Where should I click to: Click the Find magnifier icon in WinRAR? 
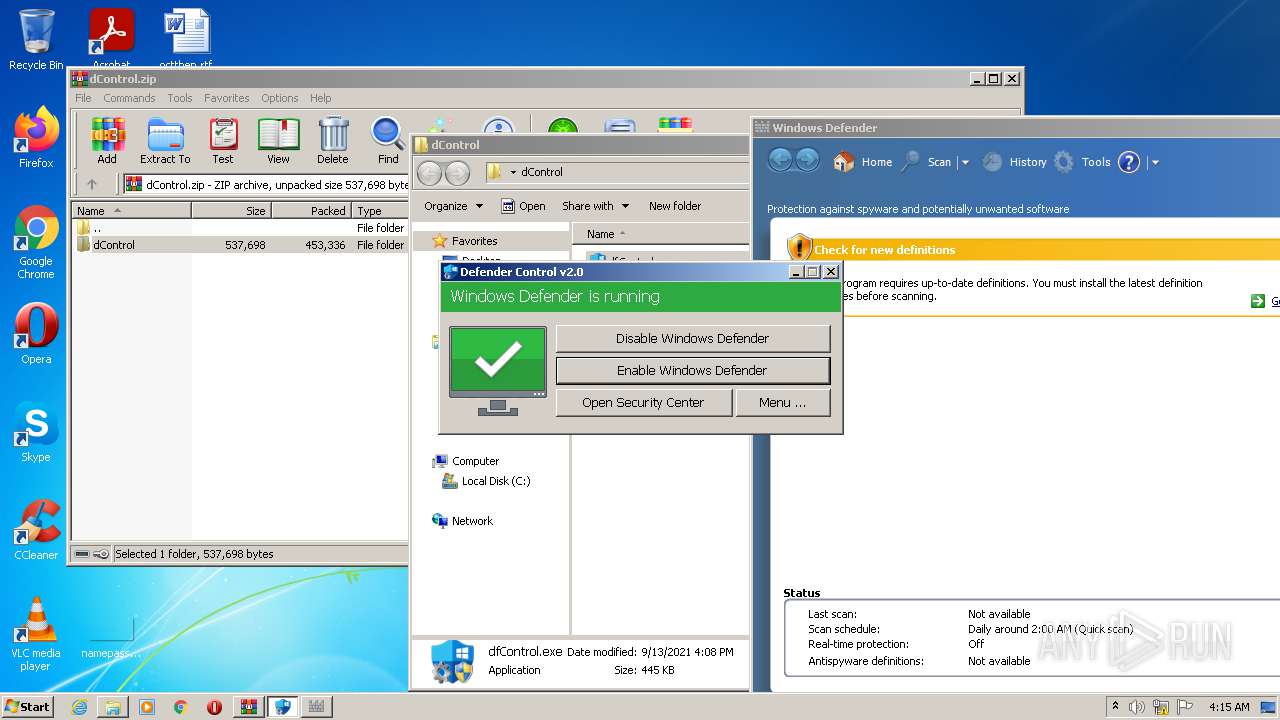click(x=388, y=141)
